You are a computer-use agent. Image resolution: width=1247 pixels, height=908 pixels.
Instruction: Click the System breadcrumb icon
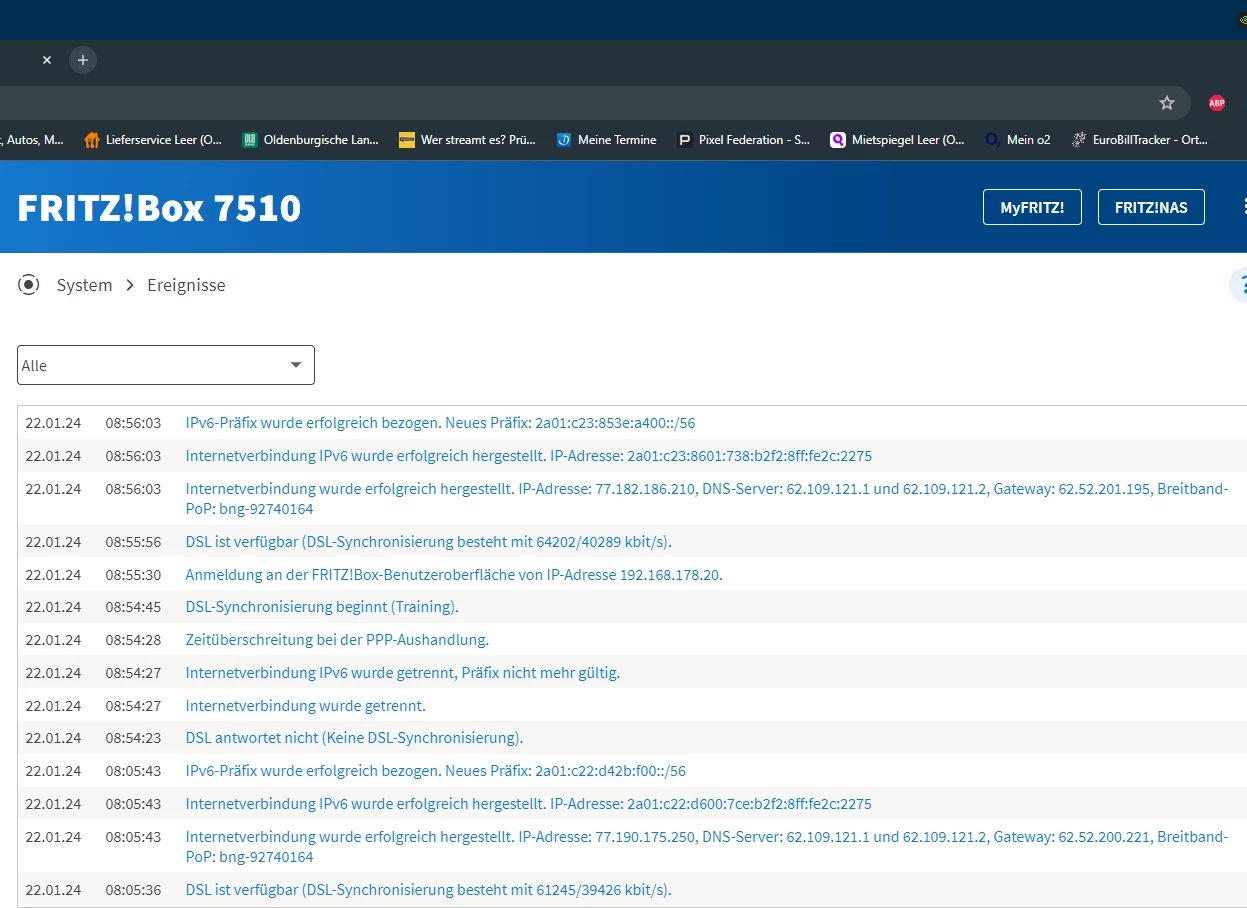point(29,285)
